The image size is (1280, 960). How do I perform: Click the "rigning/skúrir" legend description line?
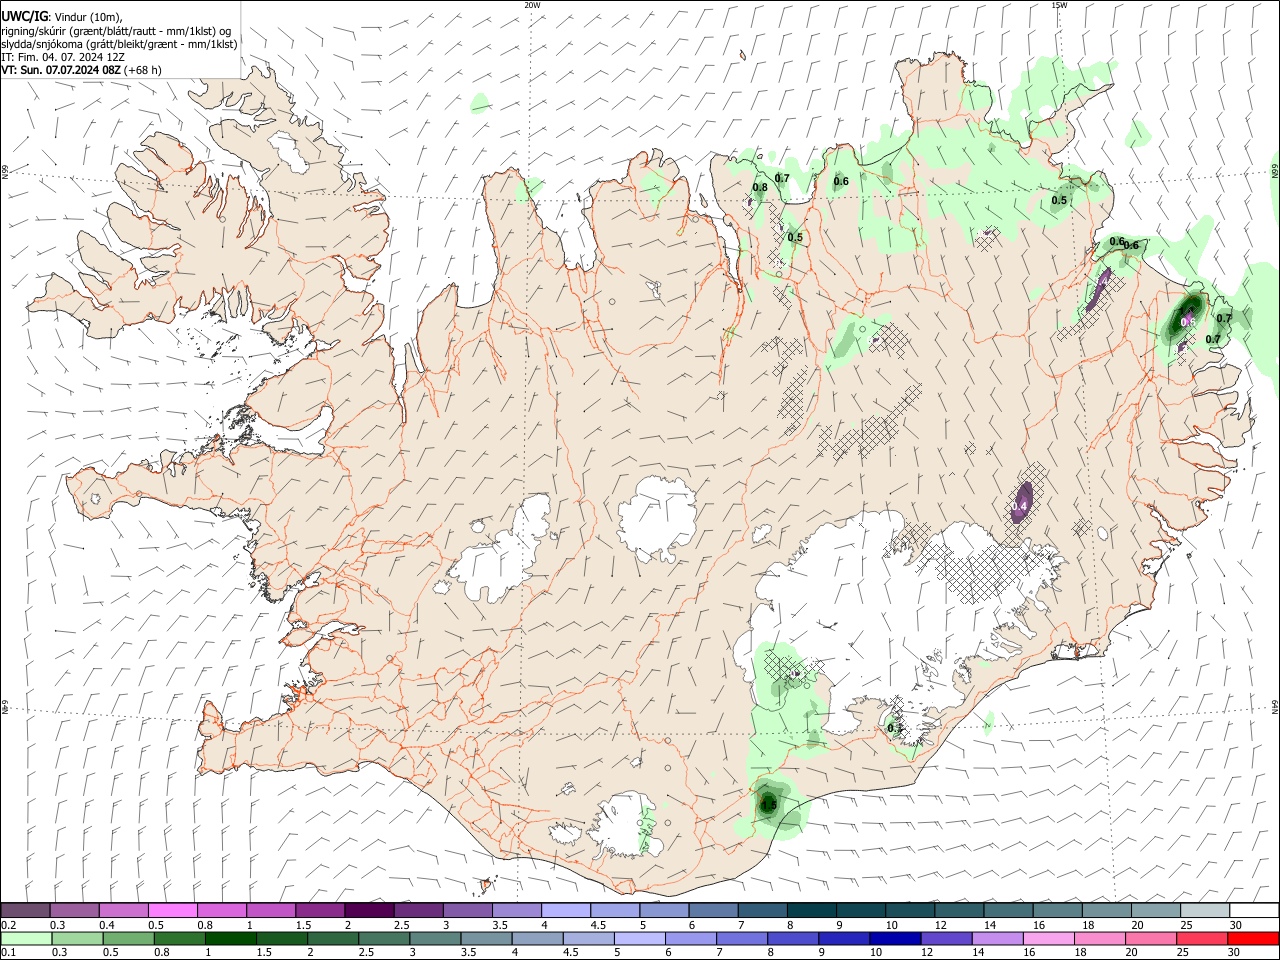coord(116,30)
